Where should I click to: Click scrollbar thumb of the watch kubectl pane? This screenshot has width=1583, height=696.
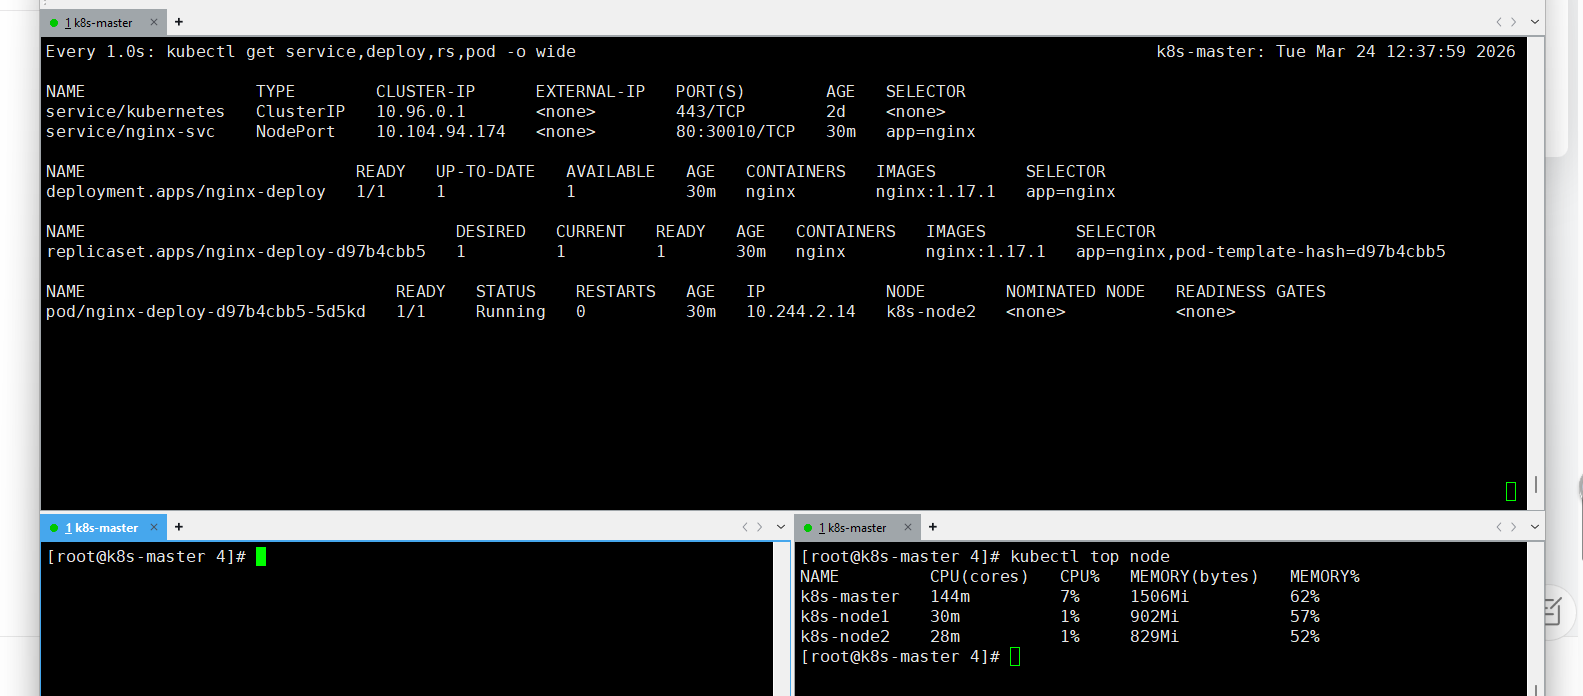click(x=1535, y=484)
